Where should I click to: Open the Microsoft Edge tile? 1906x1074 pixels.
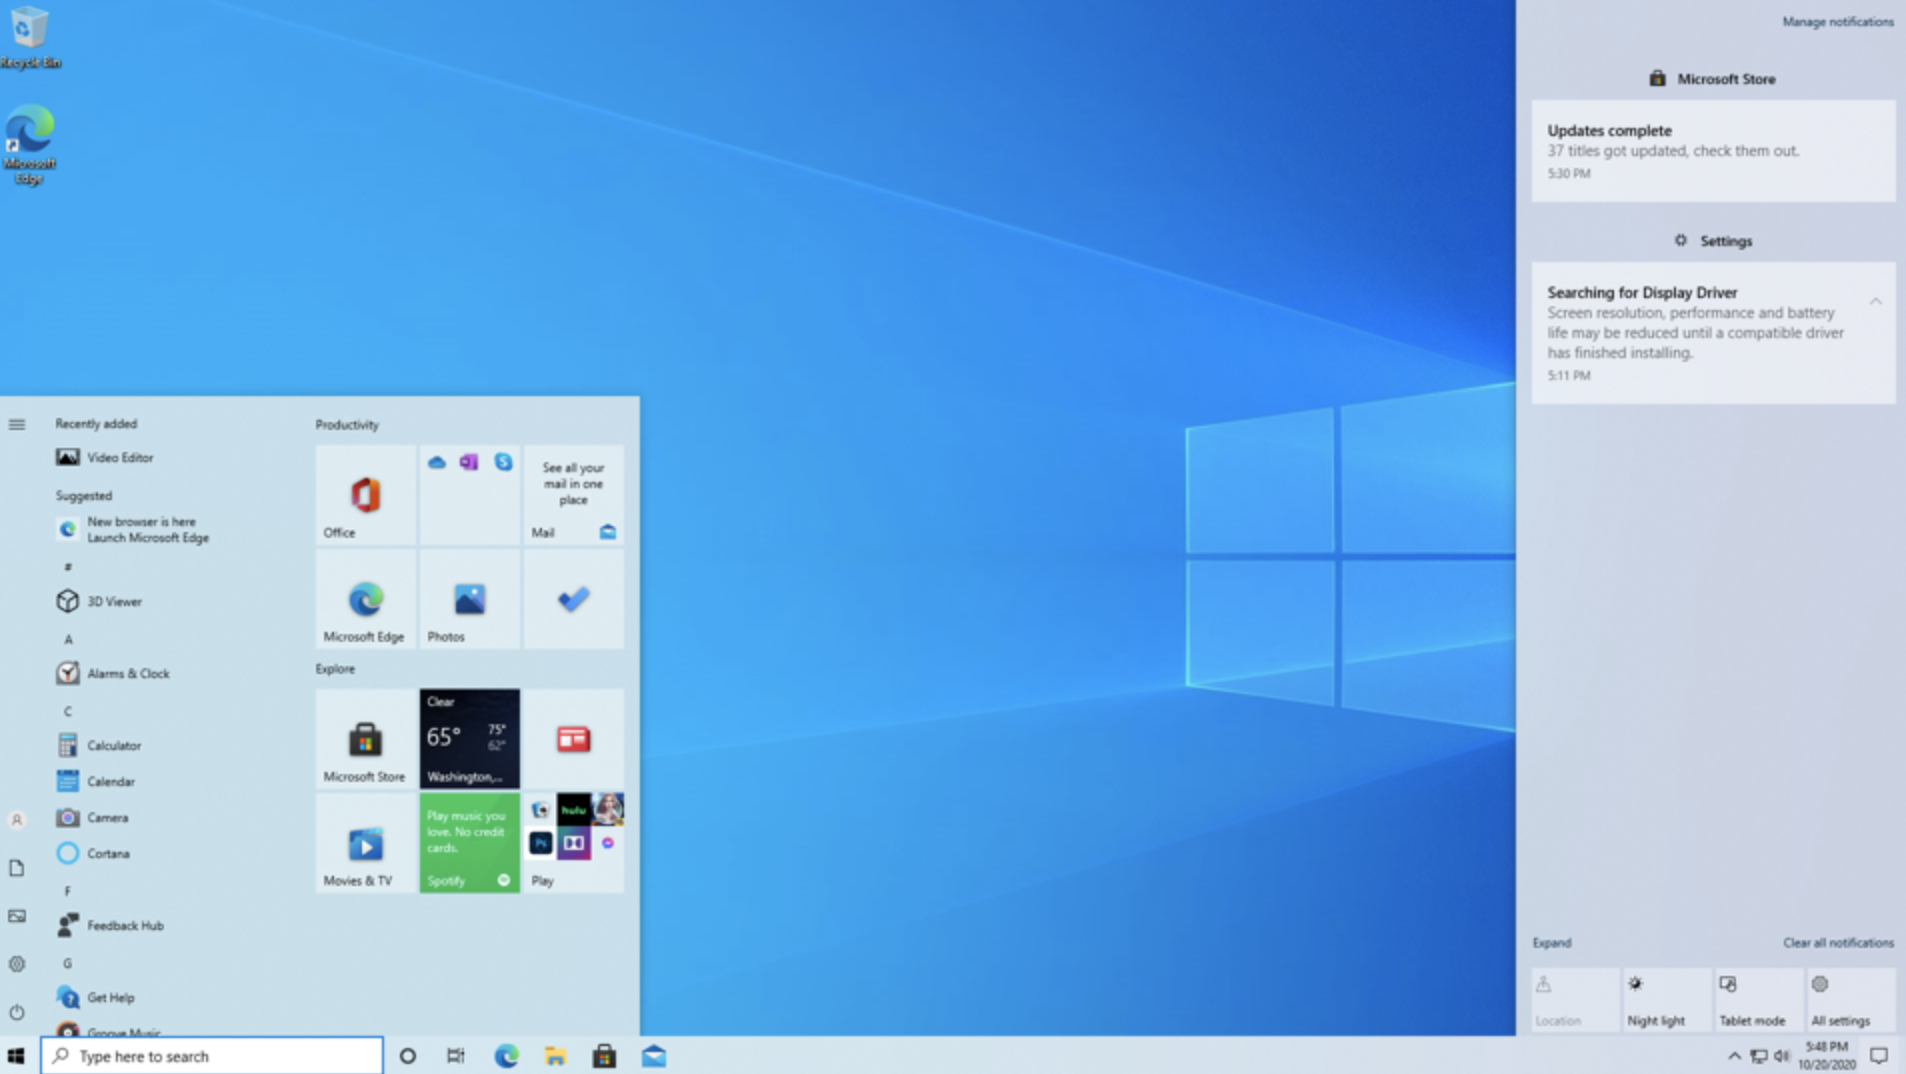(x=366, y=599)
